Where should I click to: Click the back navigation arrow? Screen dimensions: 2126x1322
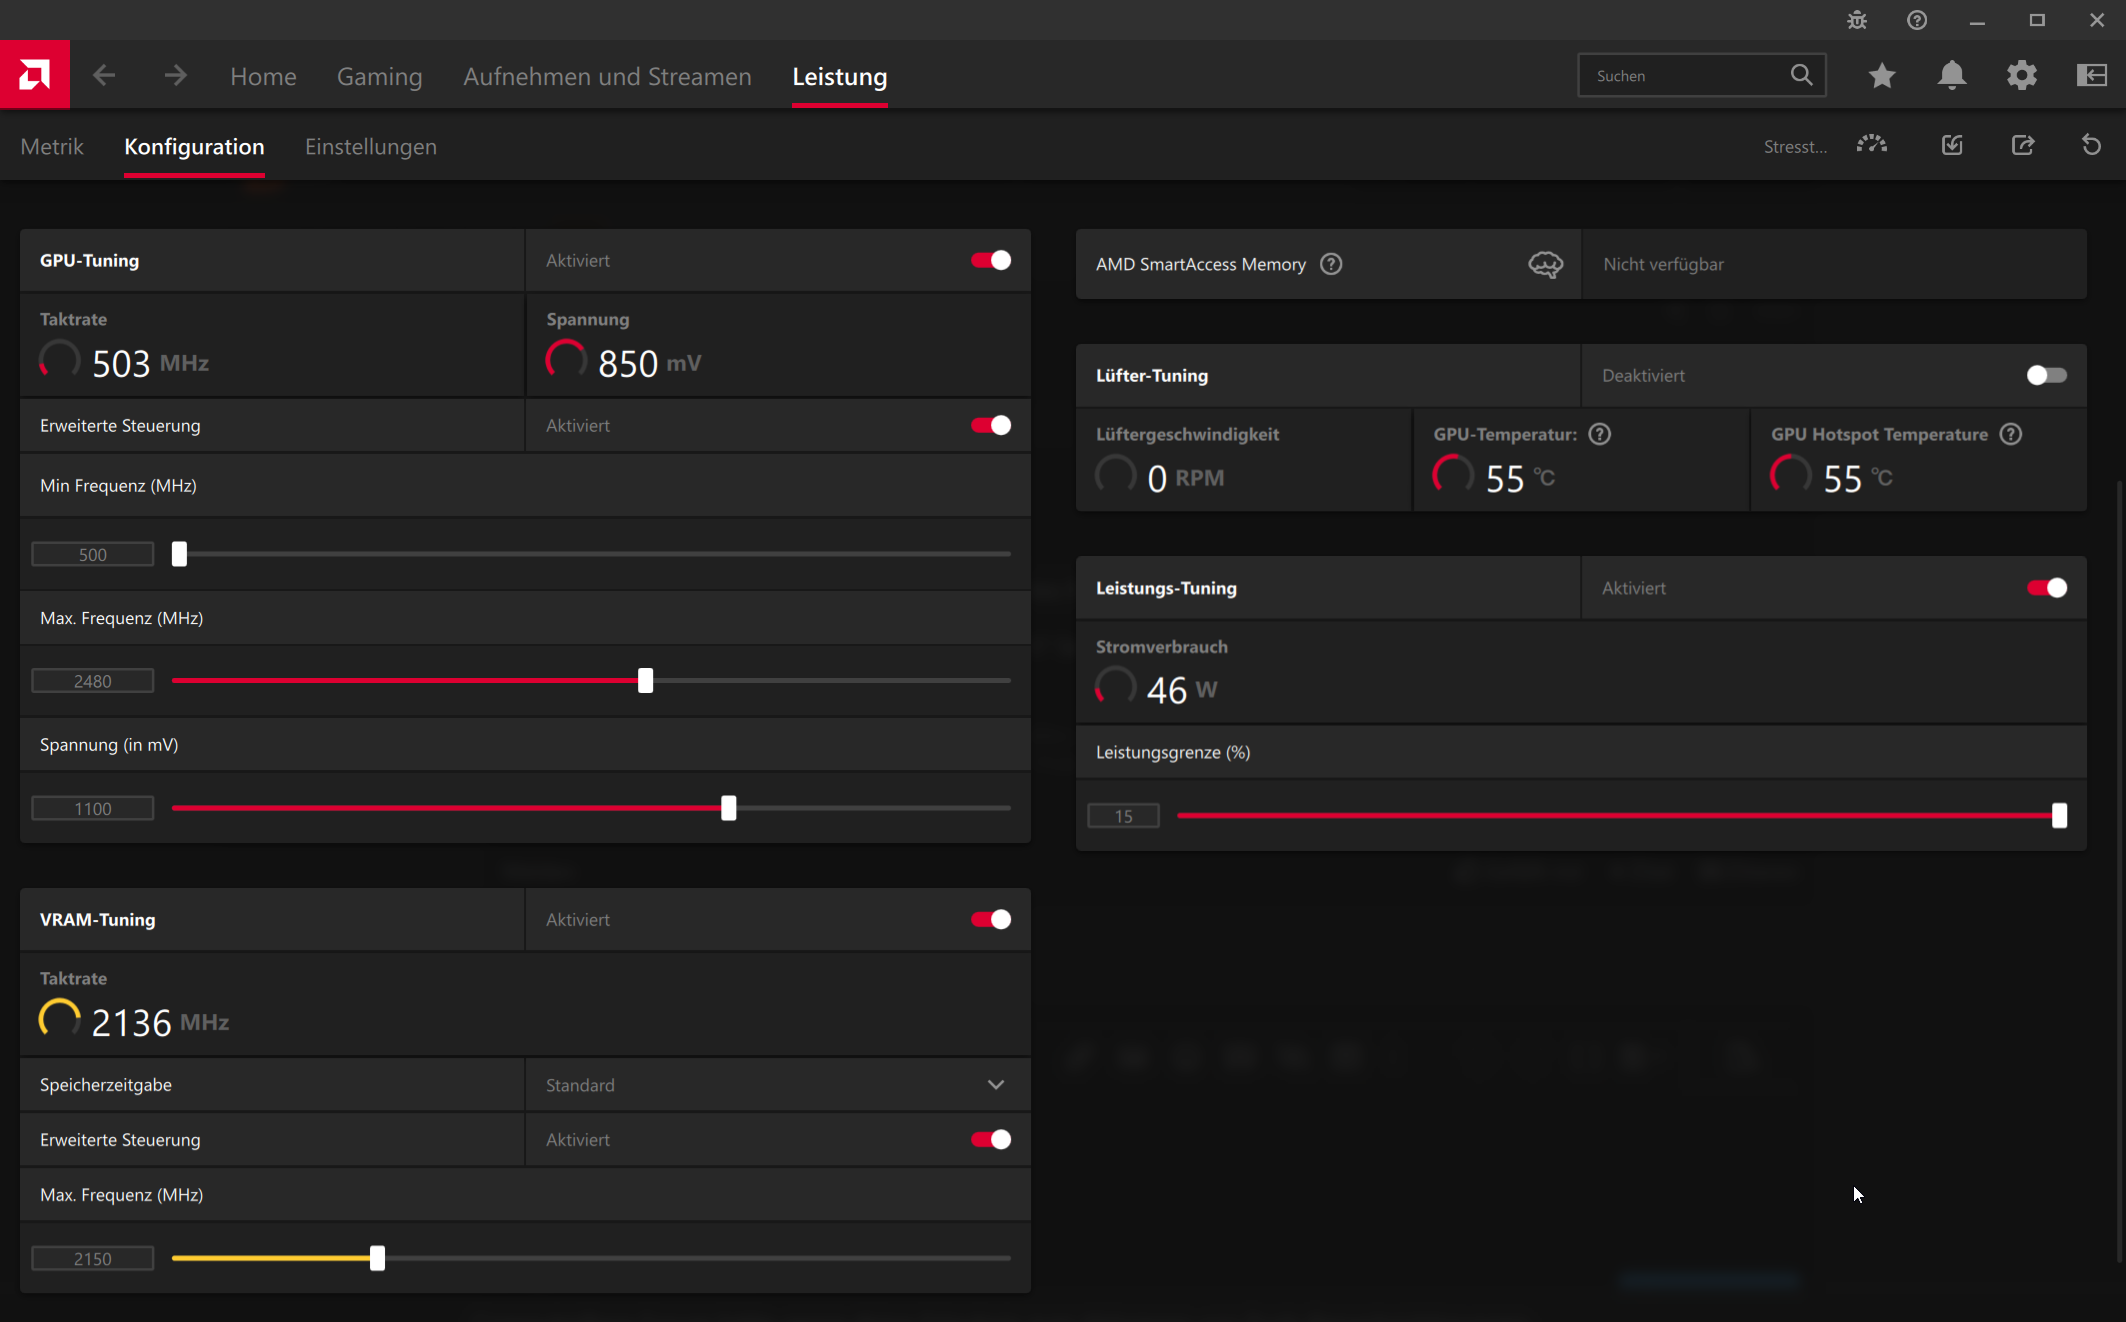[104, 76]
